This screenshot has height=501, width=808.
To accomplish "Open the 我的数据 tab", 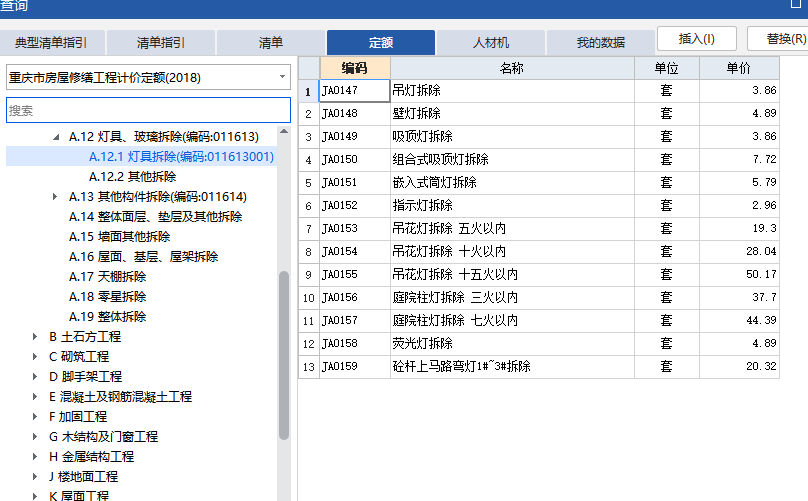I will click(601, 42).
